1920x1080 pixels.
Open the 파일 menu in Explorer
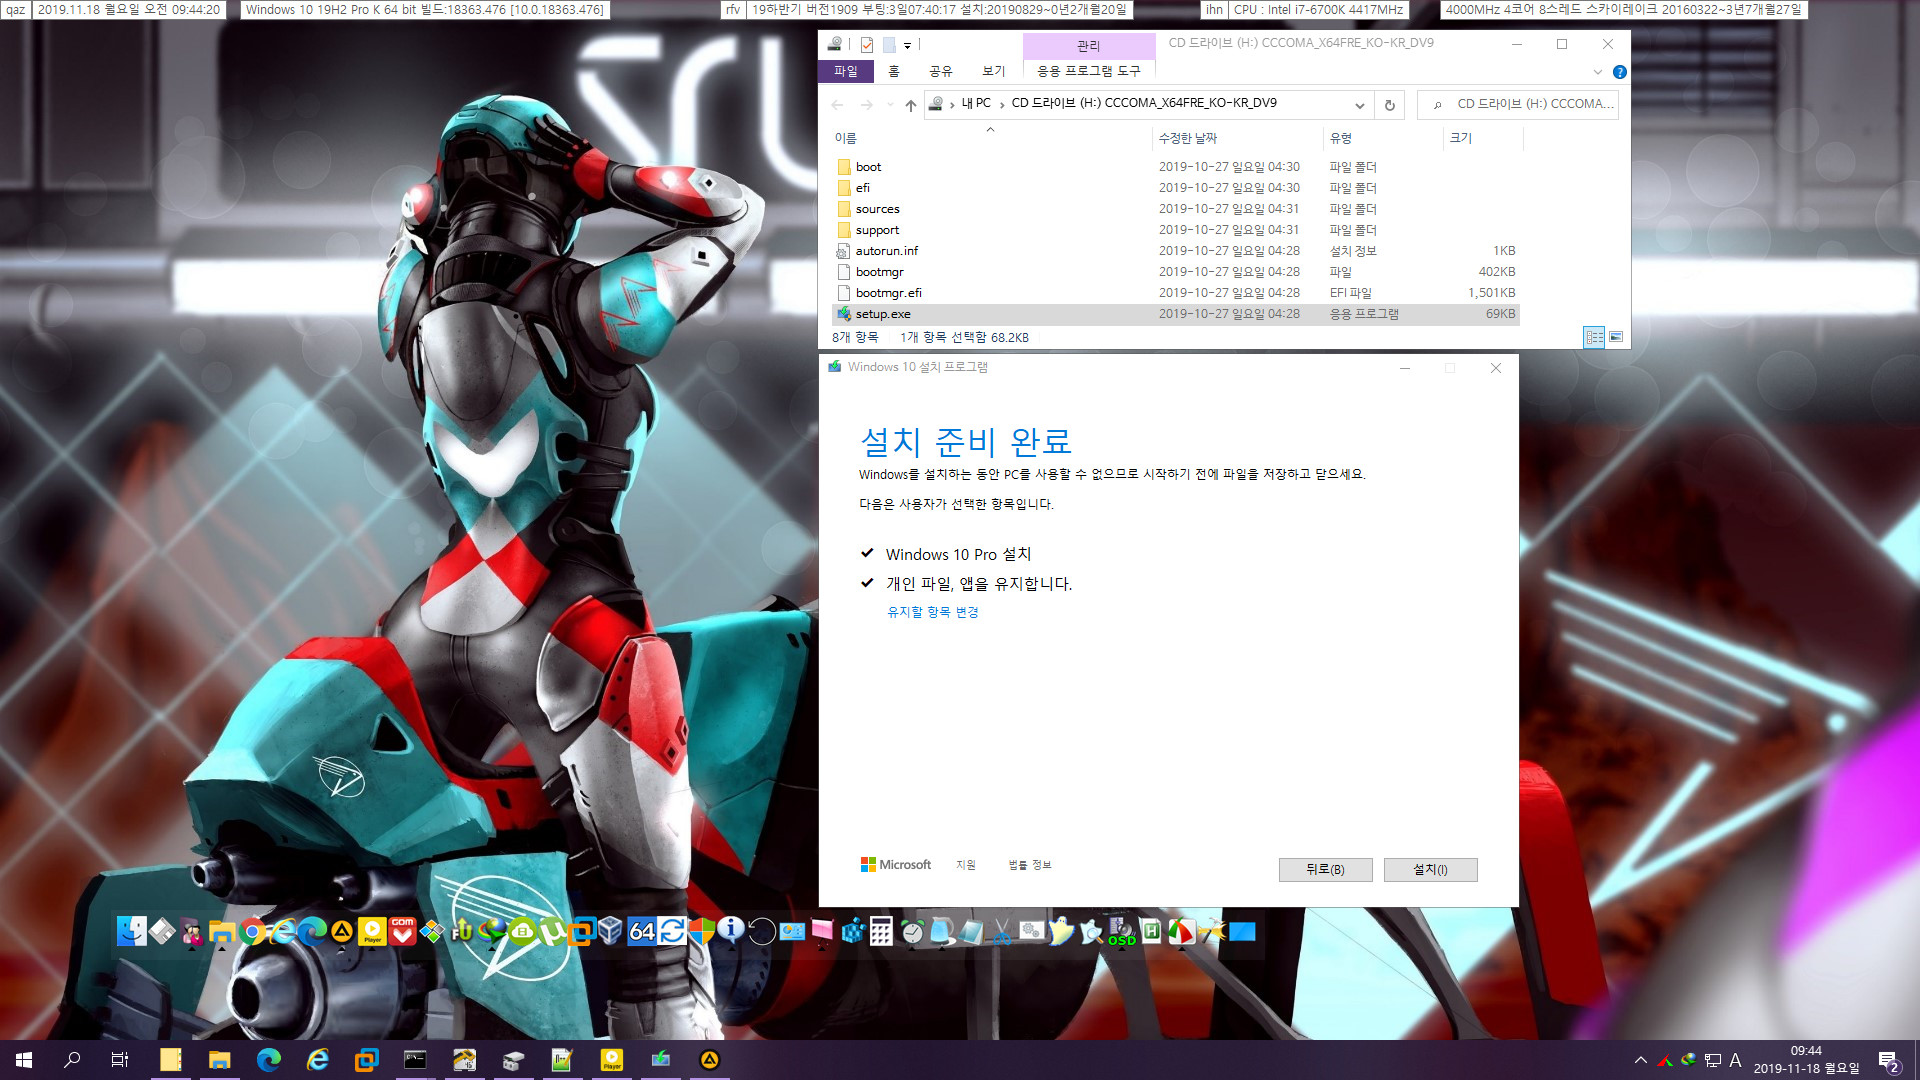pyautogui.click(x=846, y=71)
